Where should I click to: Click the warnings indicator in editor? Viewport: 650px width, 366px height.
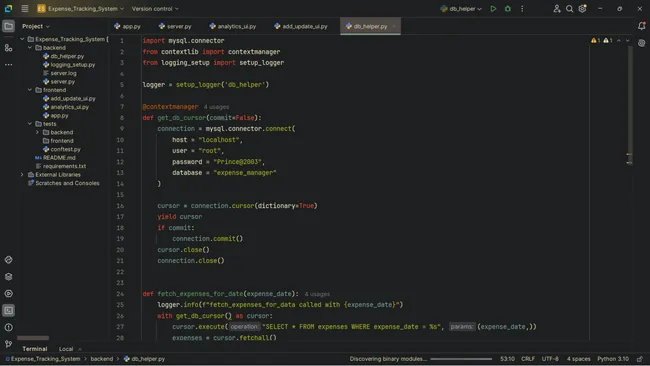pos(601,41)
